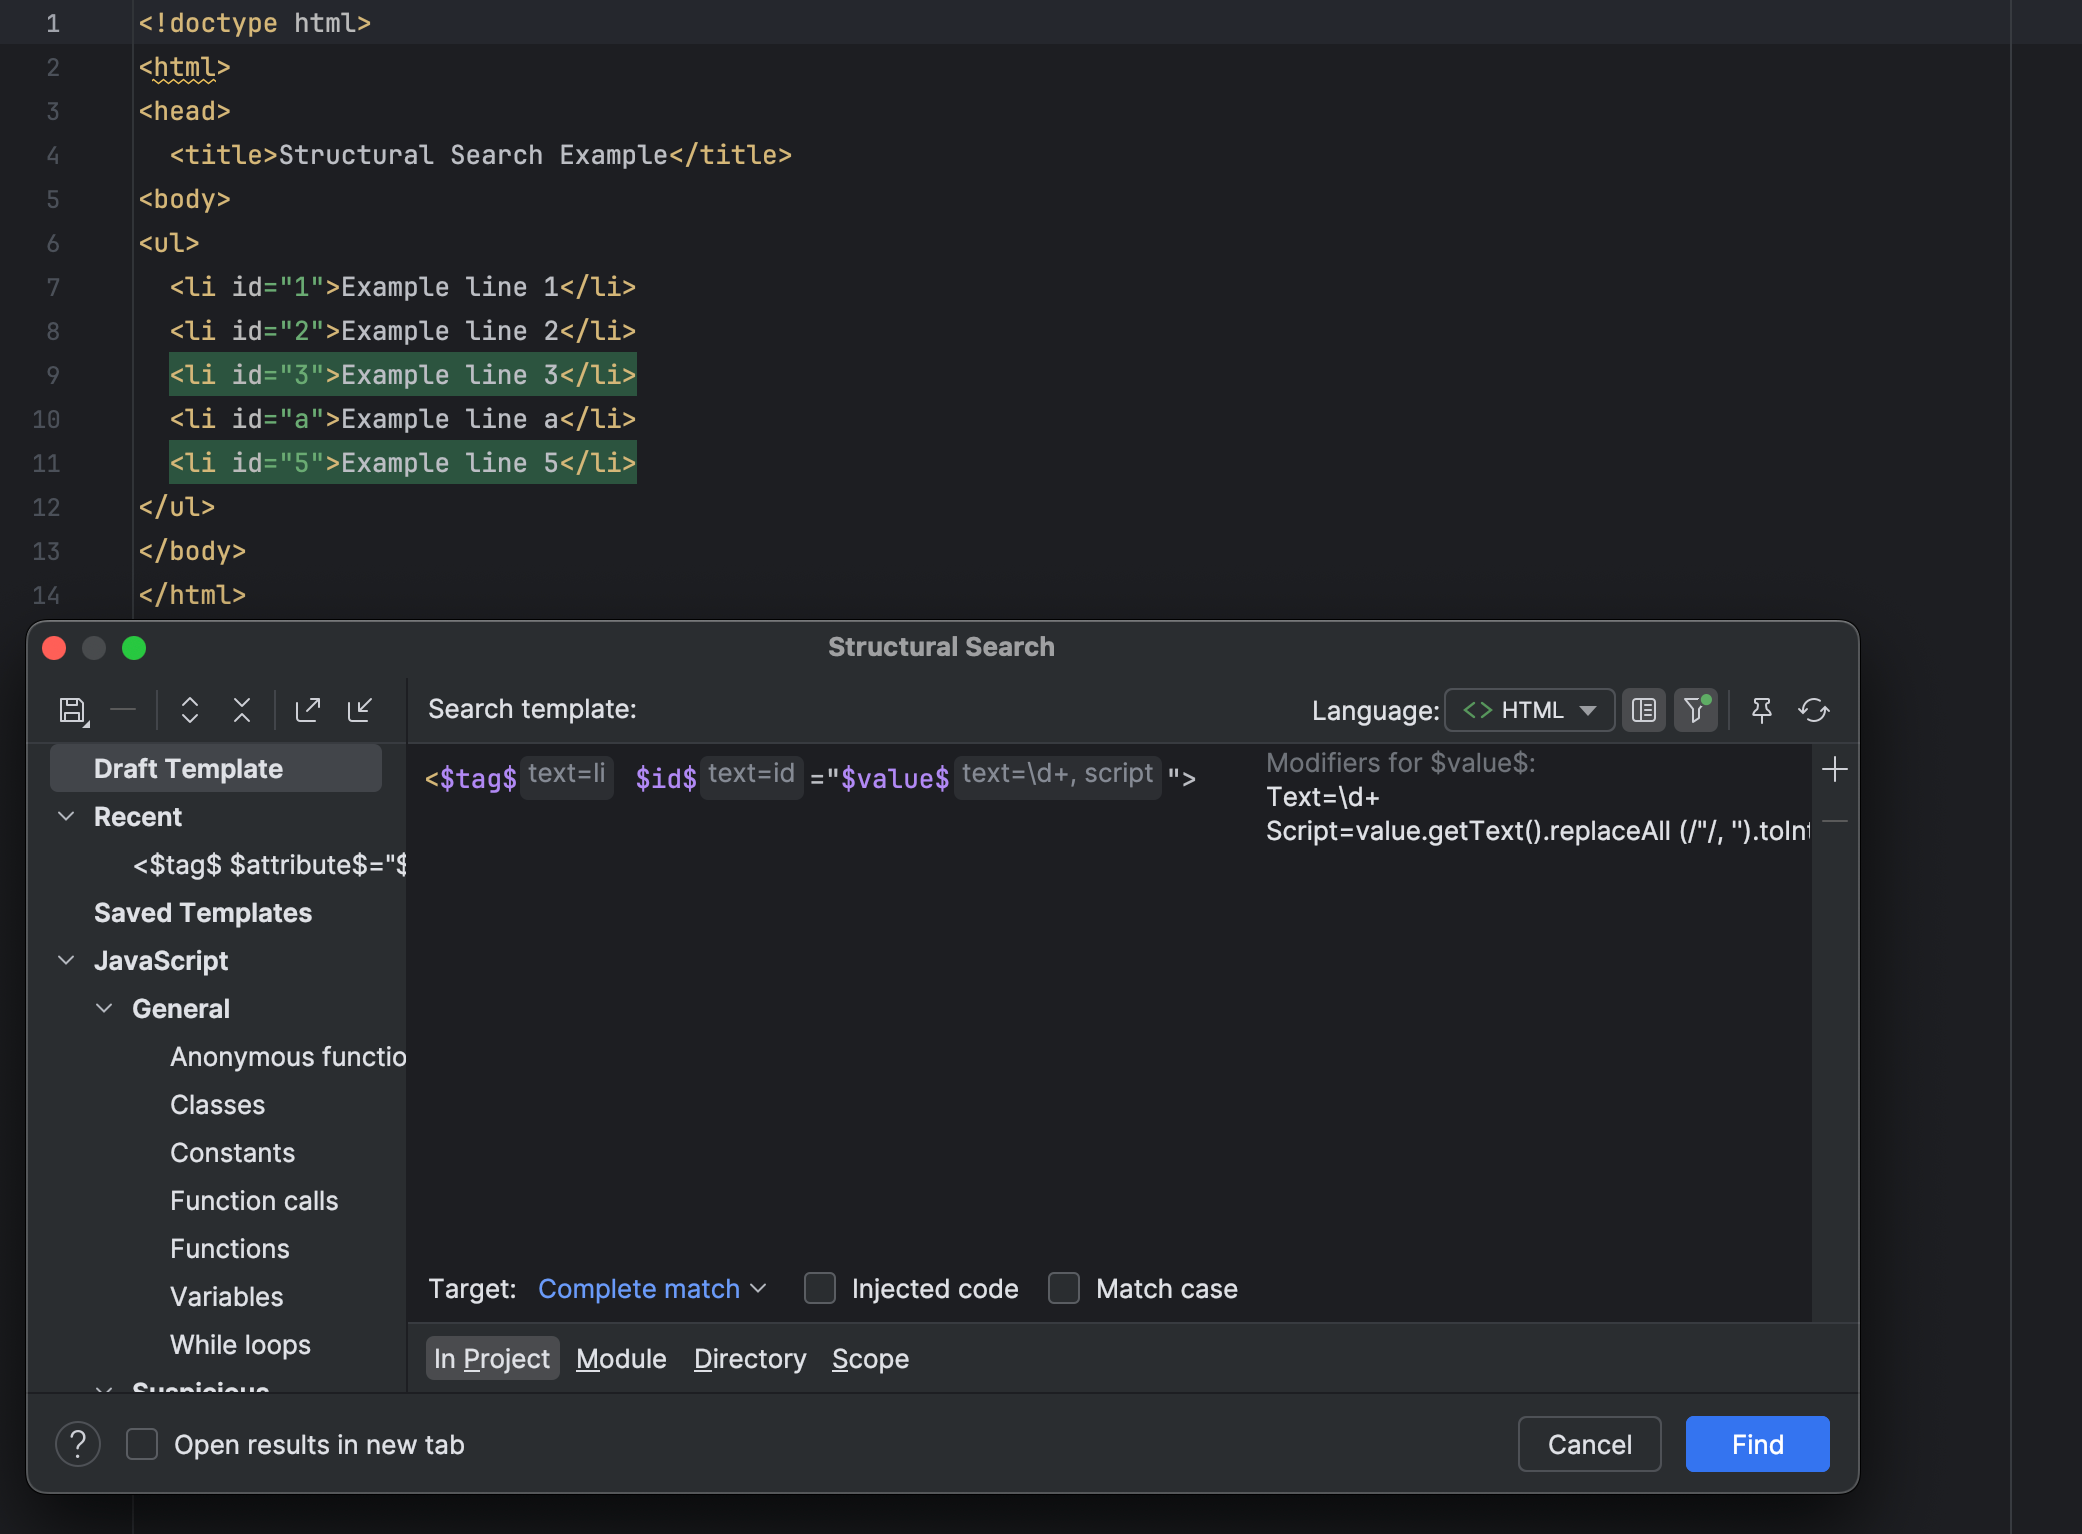Screen dimensions: 2082x1534
Task: Remove the selected template using minus icon
Action: point(123,710)
